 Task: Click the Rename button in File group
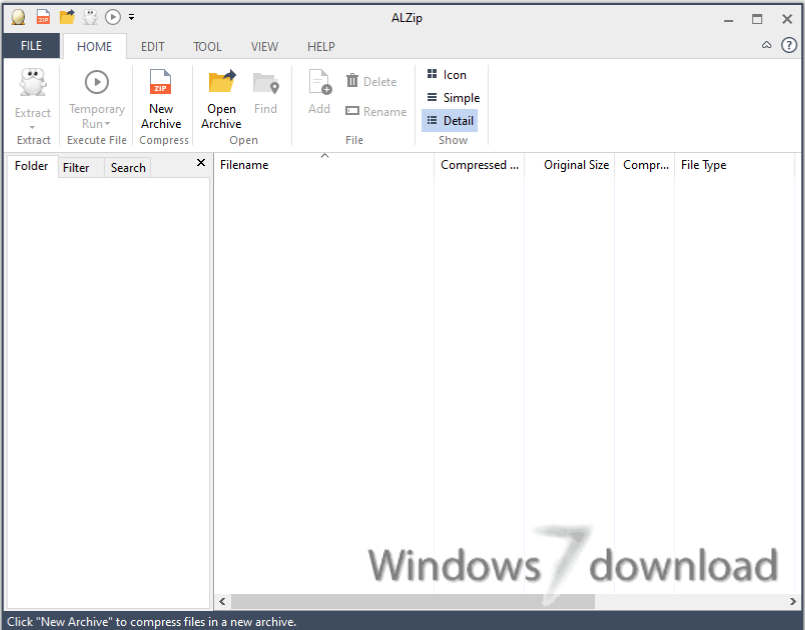coord(376,111)
